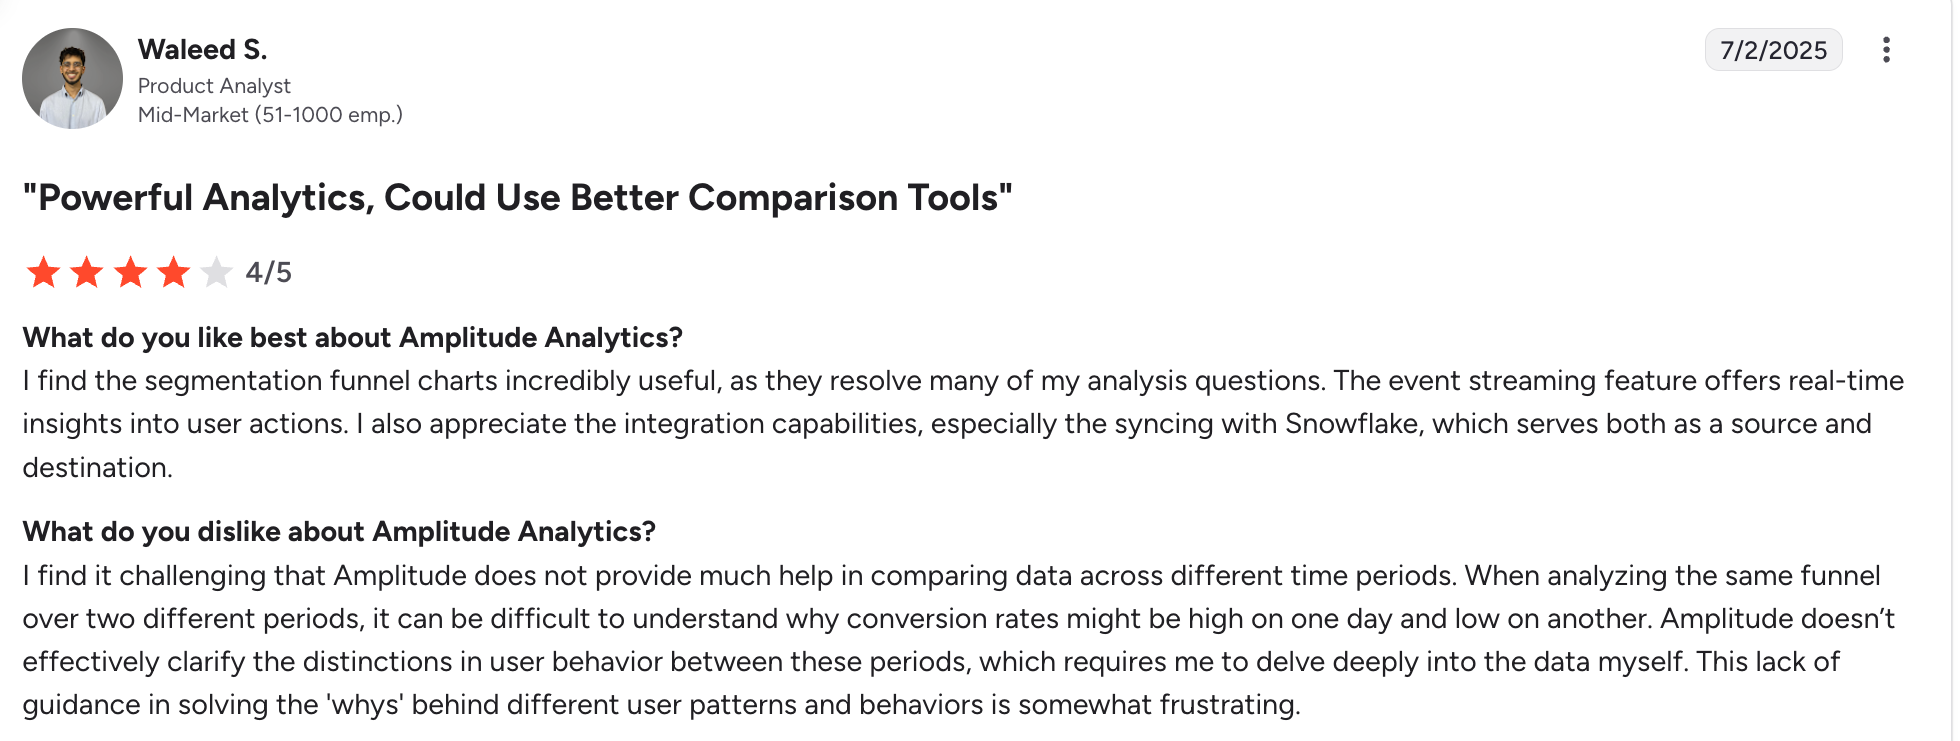
Task: Open the review title about Powerful Analytics
Action: [517, 198]
